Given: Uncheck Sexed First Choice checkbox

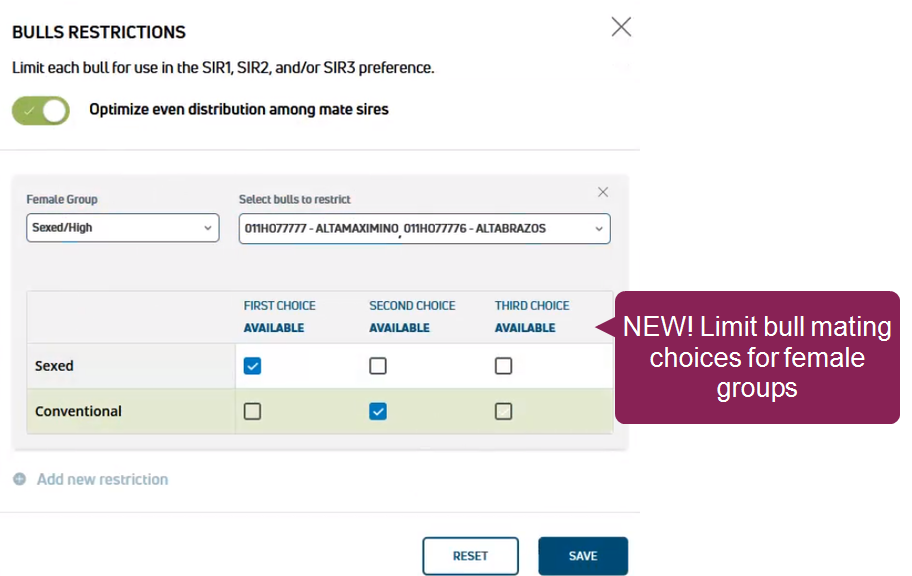Looking at the screenshot, I should click(253, 366).
